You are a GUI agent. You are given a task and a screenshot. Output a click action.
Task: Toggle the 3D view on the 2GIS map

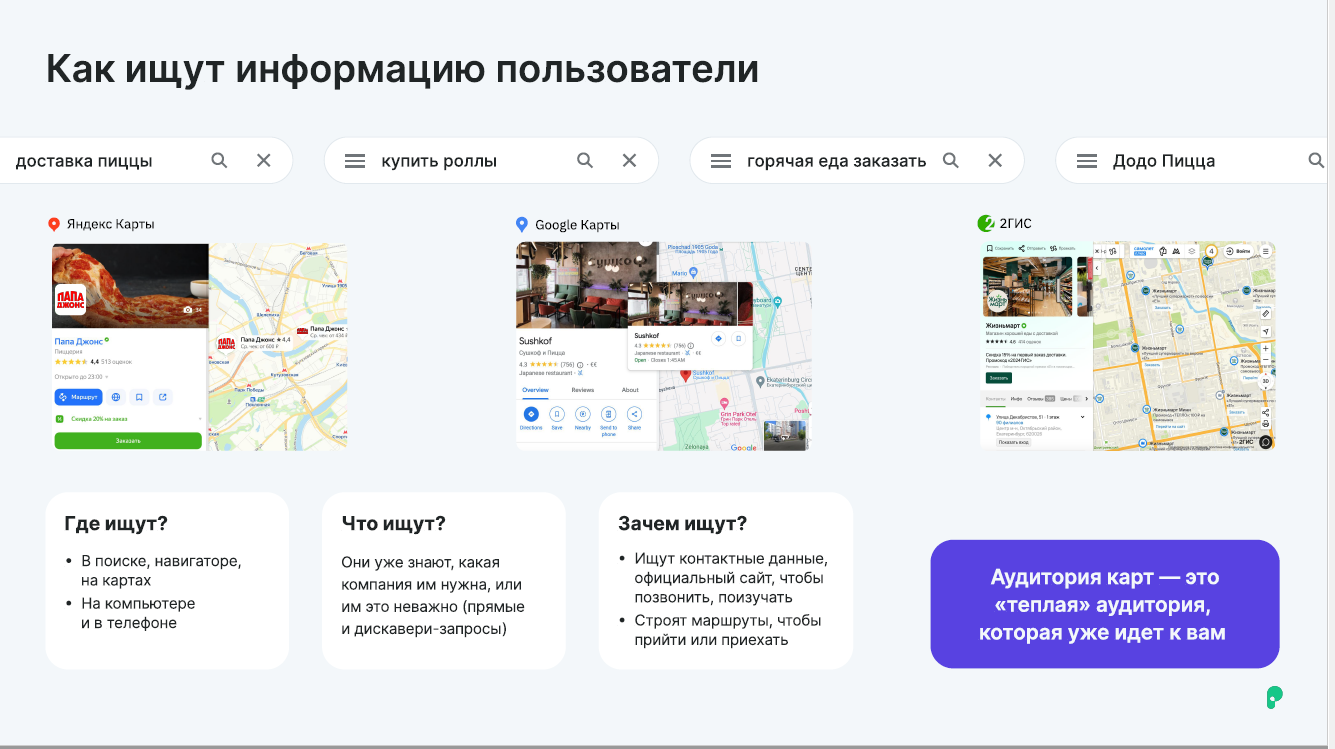tap(1266, 381)
